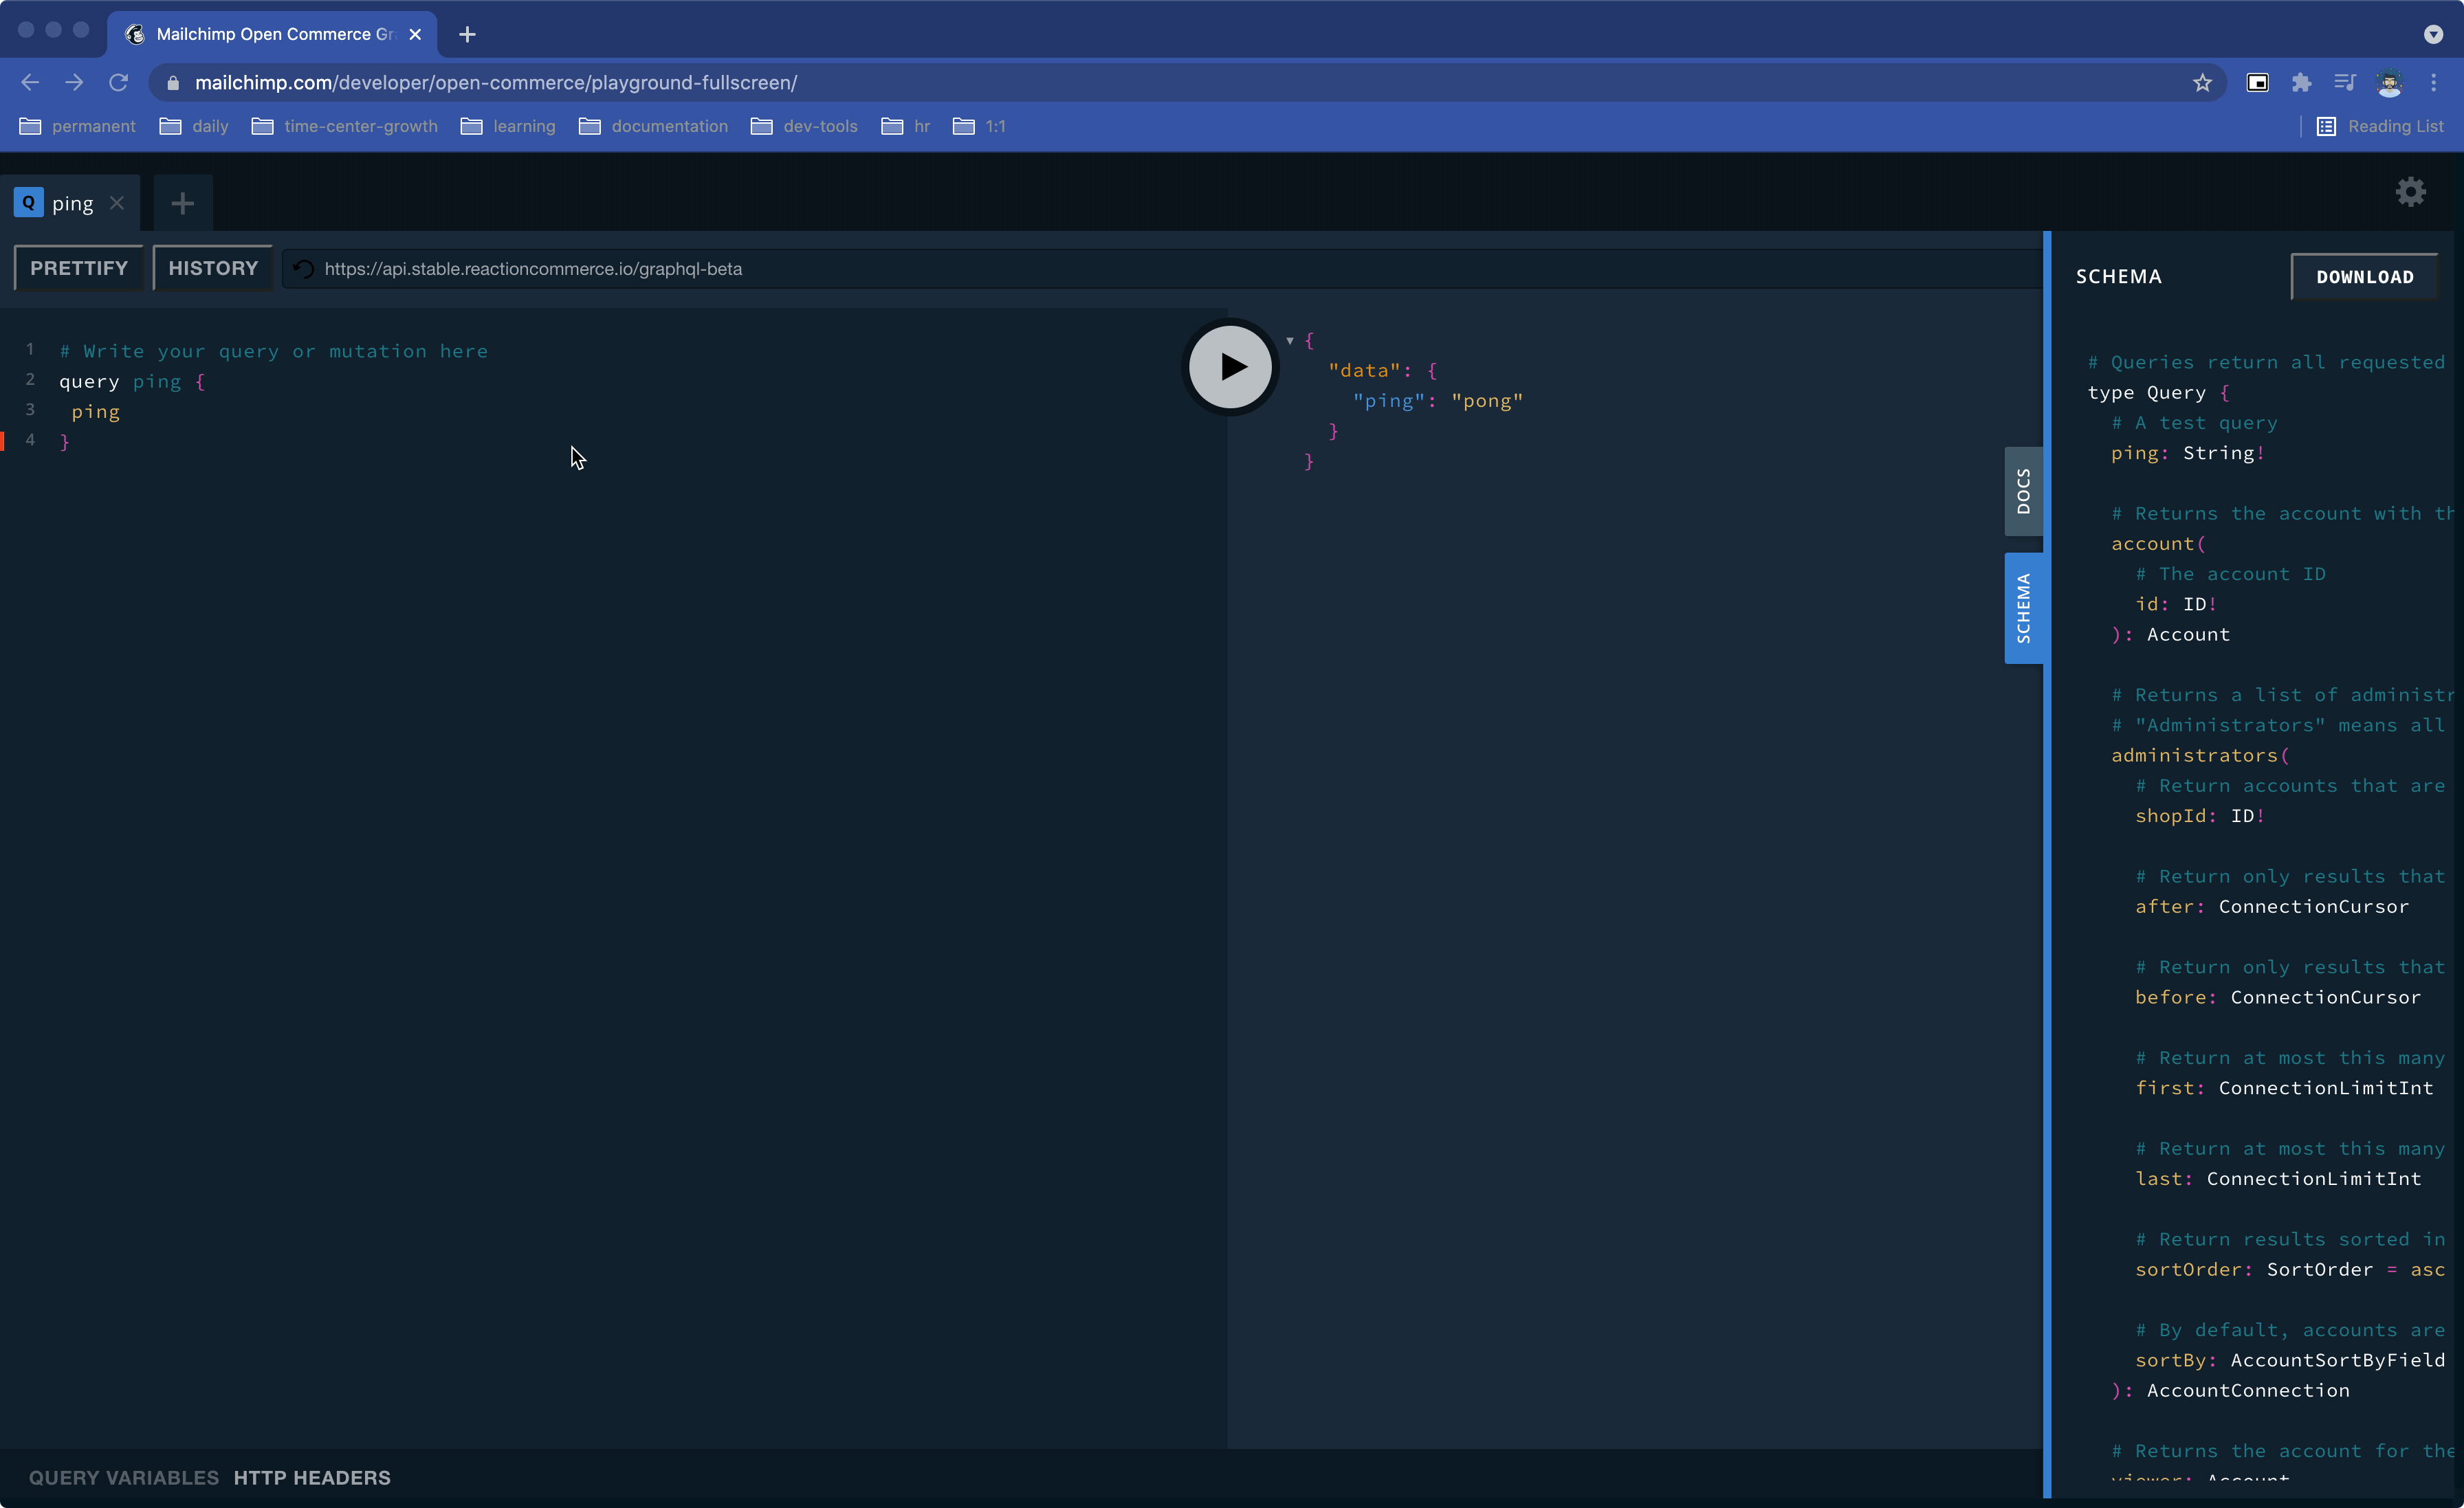Open the DOCS side tab
The width and height of the screenshot is (2464, 1508).
(x=2023, y=491)
